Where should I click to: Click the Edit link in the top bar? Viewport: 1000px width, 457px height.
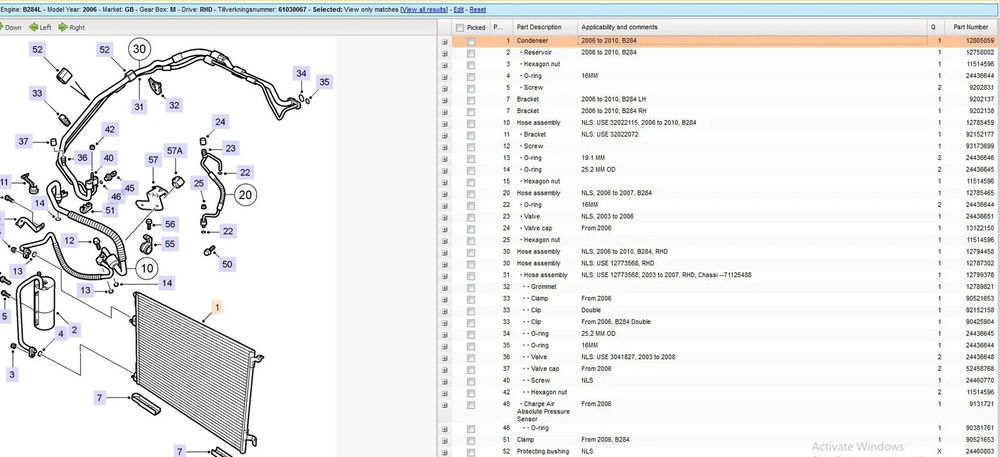coord(473,8)
